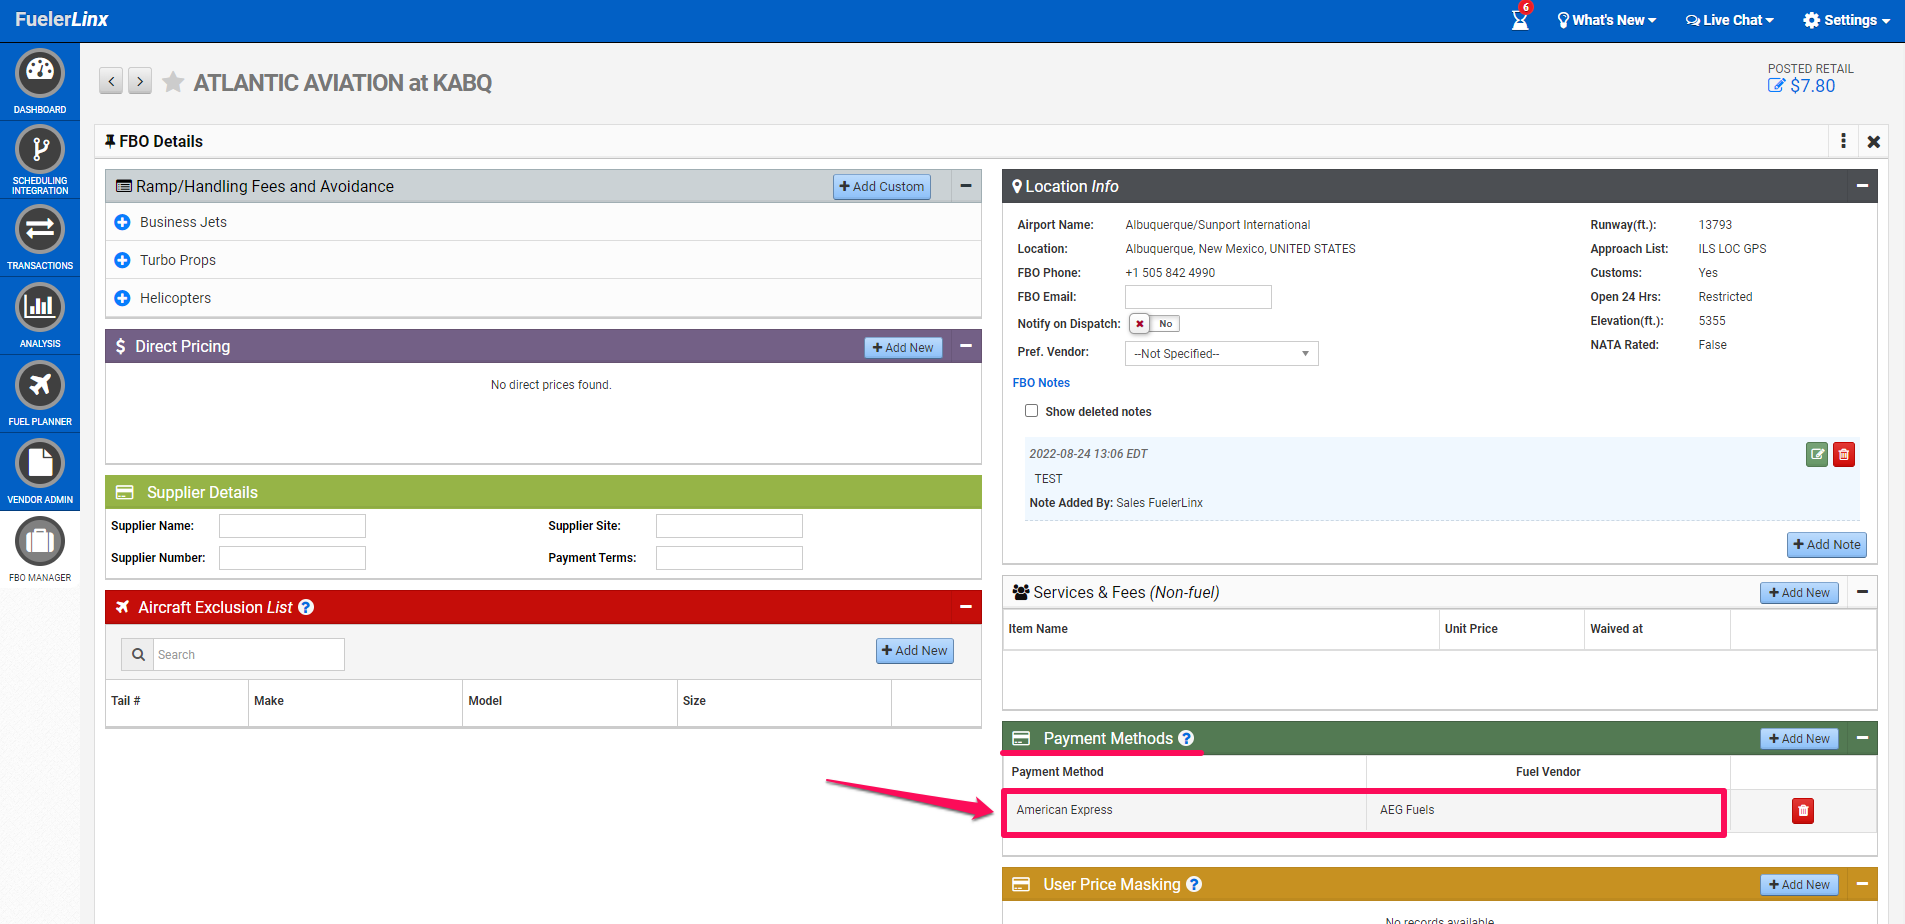Screen dimensions: 1905x924
Task: Open the What's New menu
Action: click(x=1606, y=20)
